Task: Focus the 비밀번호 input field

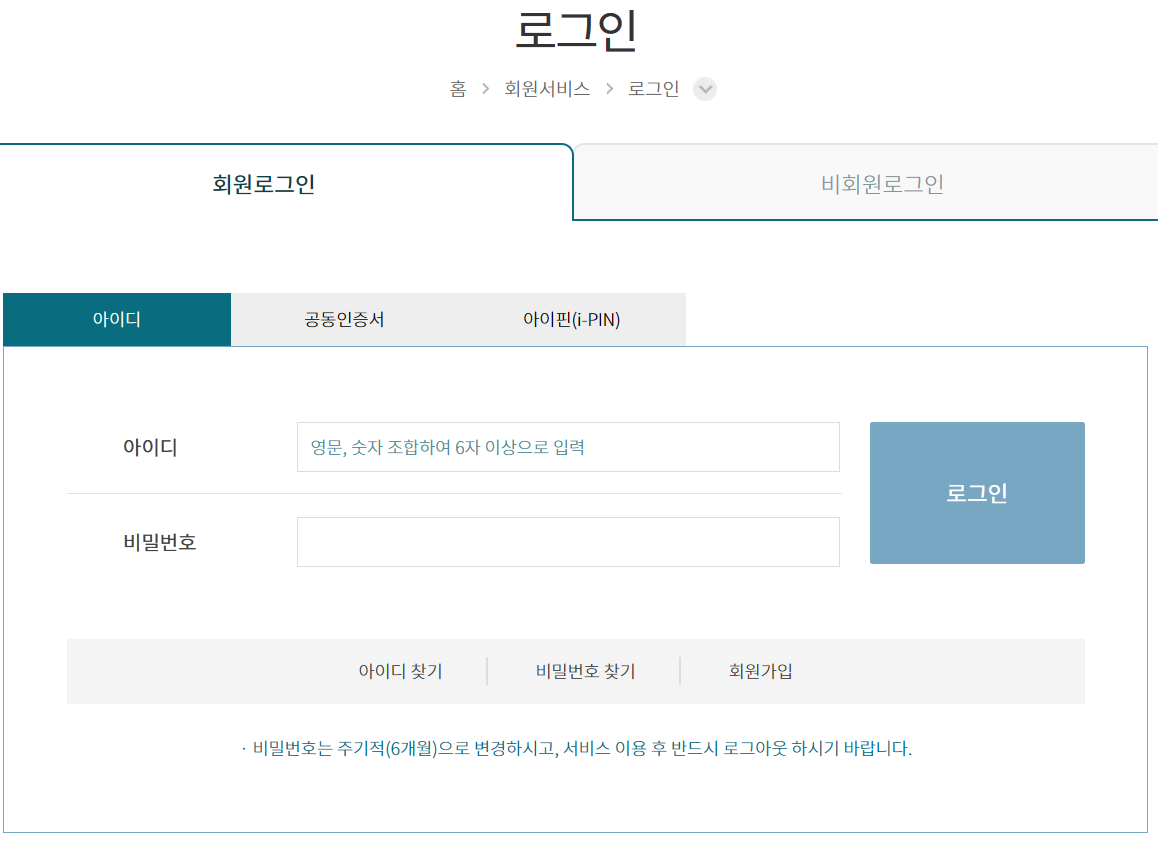Action: click(568, 541)
